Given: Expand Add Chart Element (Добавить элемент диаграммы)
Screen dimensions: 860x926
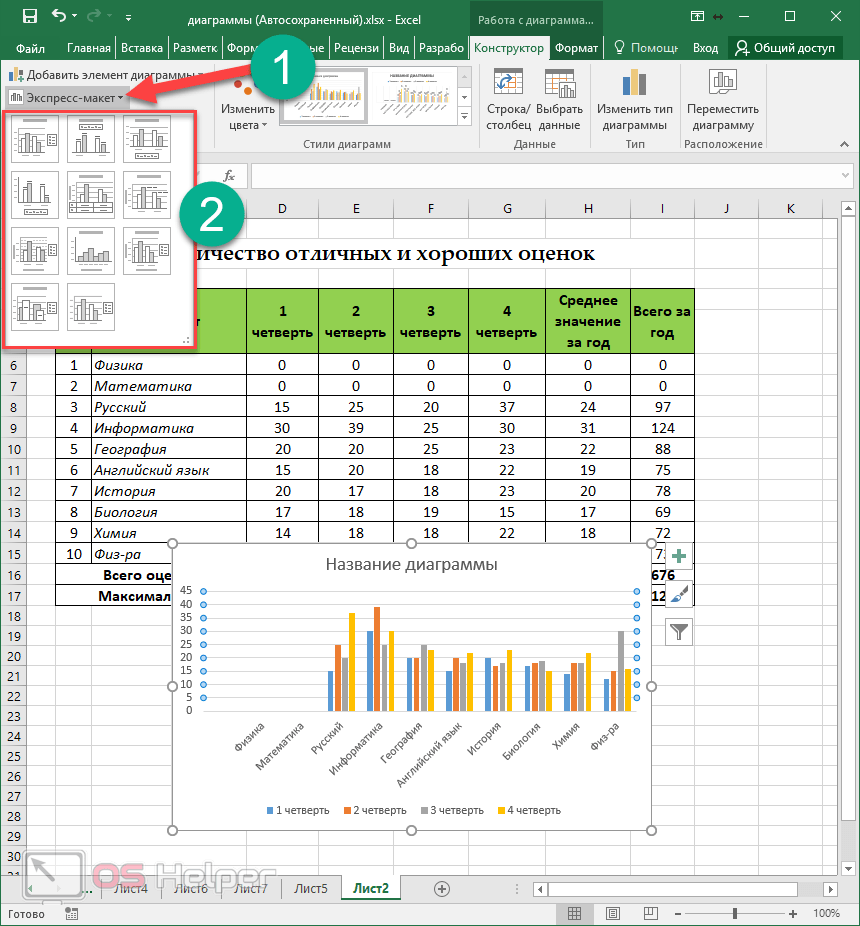Looking at the screenshot, I should (105, 75).
